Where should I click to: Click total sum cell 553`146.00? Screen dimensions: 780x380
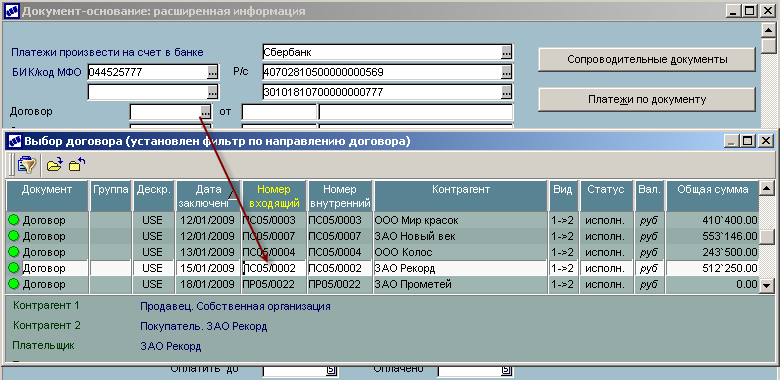712,236
